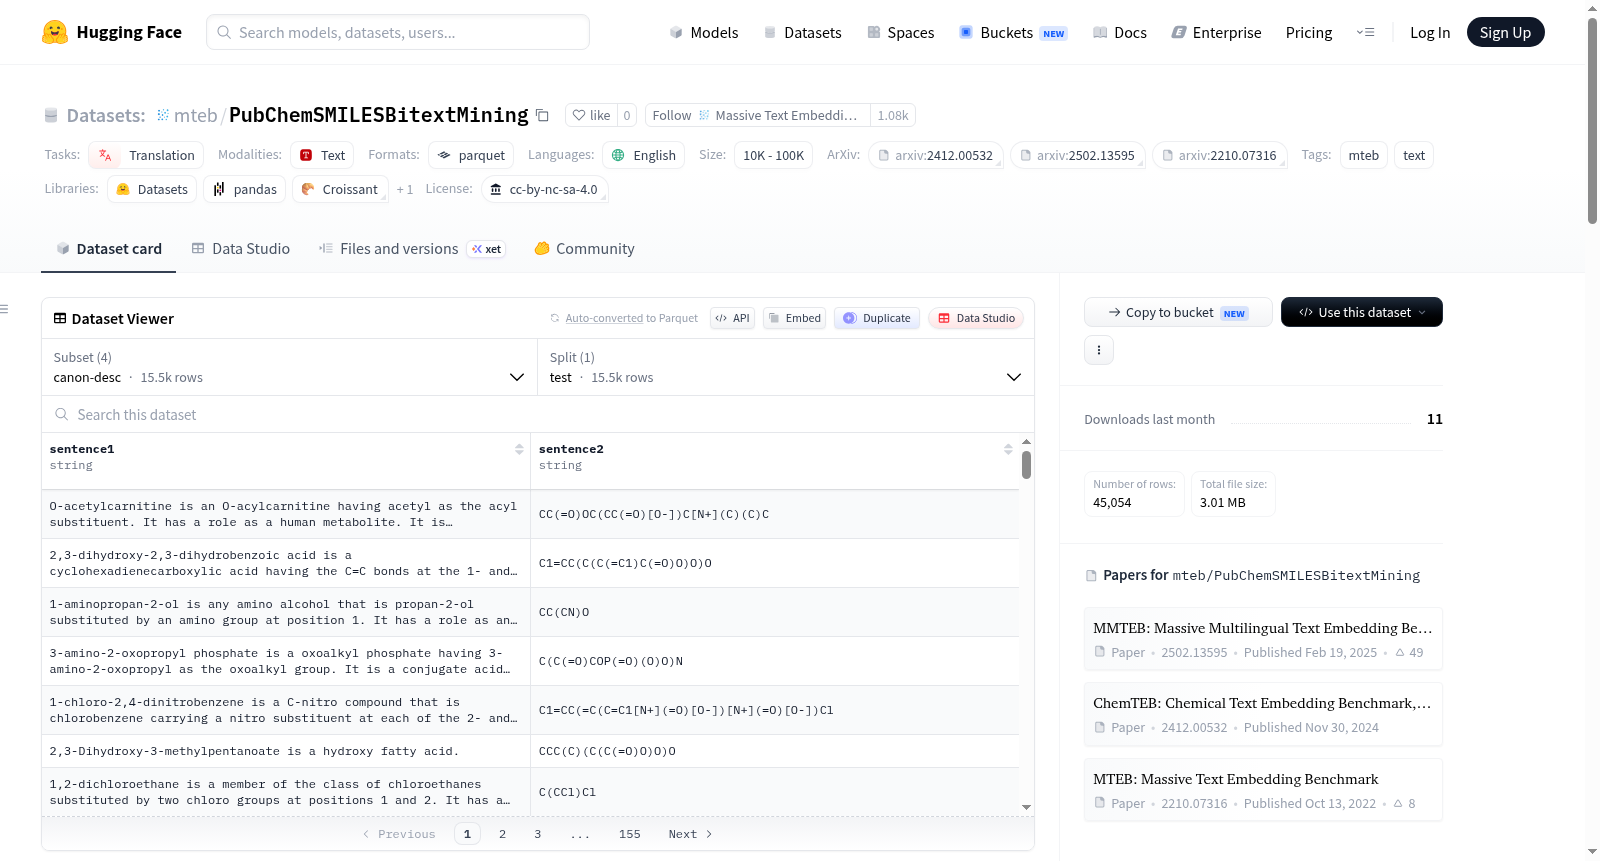
Task: Open the MMTEB paper card
Action: pos(1263,639)
